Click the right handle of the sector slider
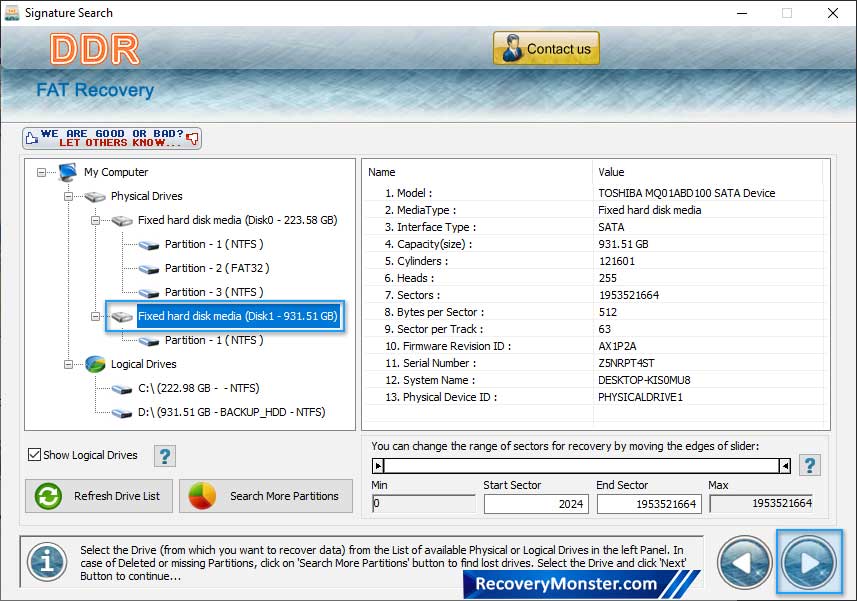This screenshot has height=601, width=857. 785,466
